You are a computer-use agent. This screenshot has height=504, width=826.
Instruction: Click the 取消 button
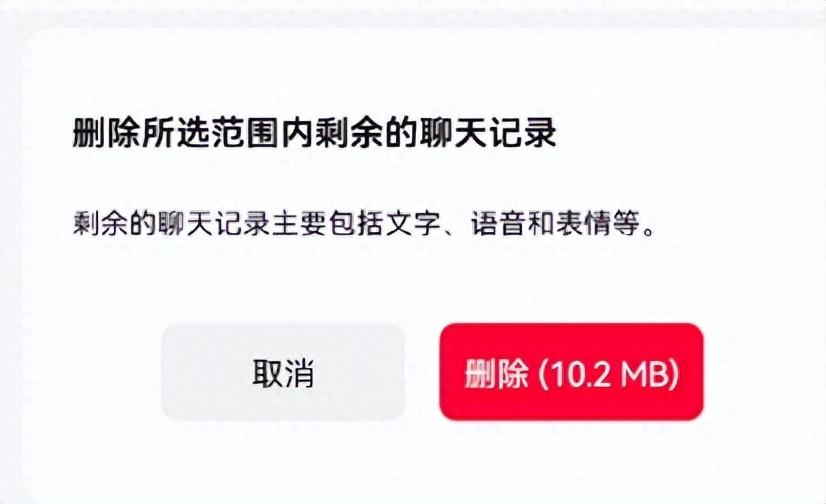pos(283,372)
